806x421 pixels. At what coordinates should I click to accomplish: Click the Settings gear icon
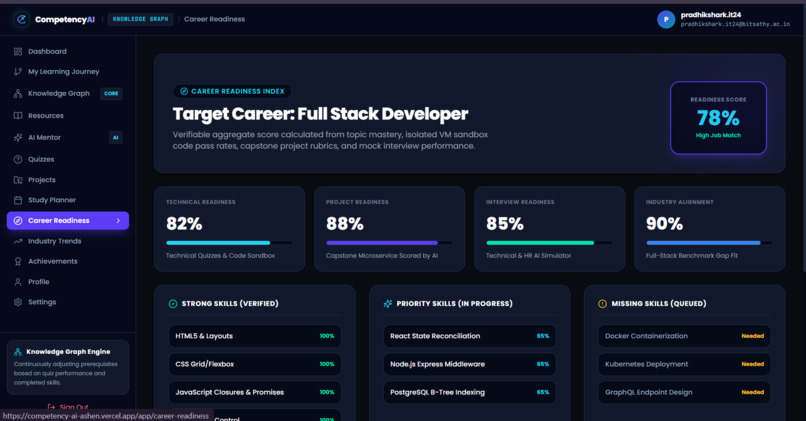pyautogui.click(x=18, y=302)
